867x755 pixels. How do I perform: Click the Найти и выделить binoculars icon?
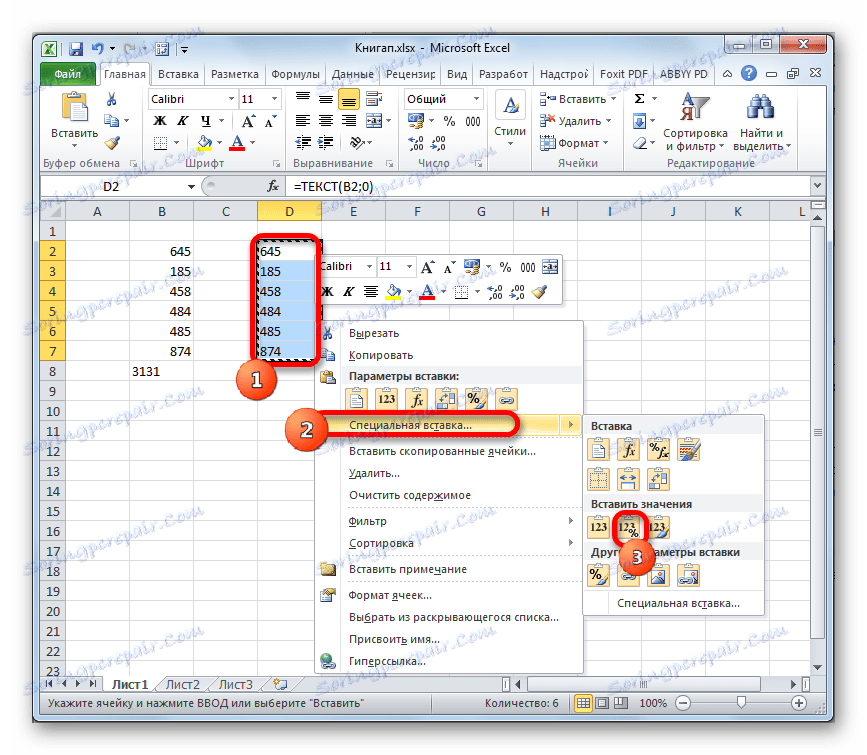(x=760, y=107)
